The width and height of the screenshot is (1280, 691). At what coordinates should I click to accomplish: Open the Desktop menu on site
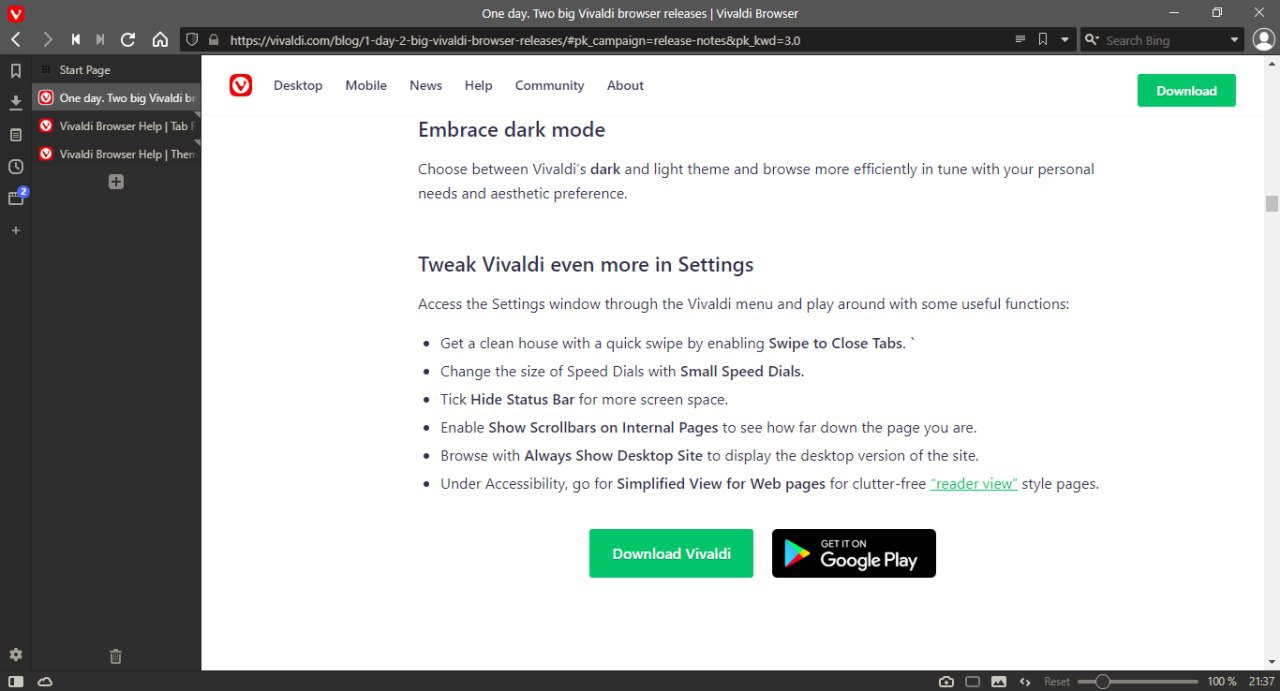click(298, 85)
